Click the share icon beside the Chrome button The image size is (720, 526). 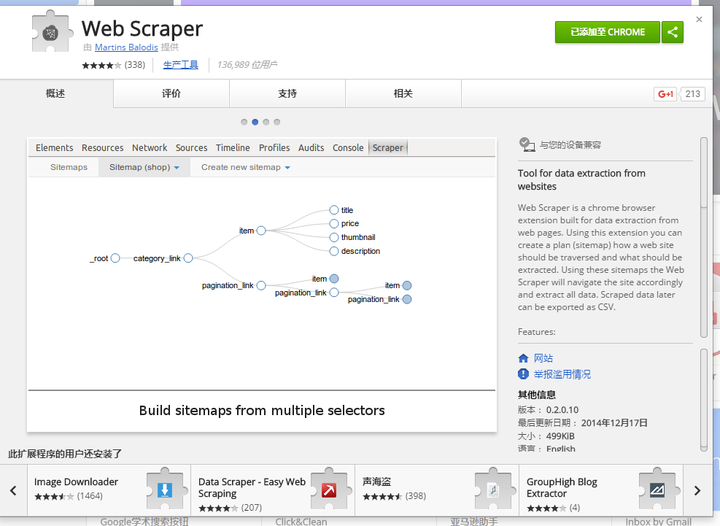[672, 32]
